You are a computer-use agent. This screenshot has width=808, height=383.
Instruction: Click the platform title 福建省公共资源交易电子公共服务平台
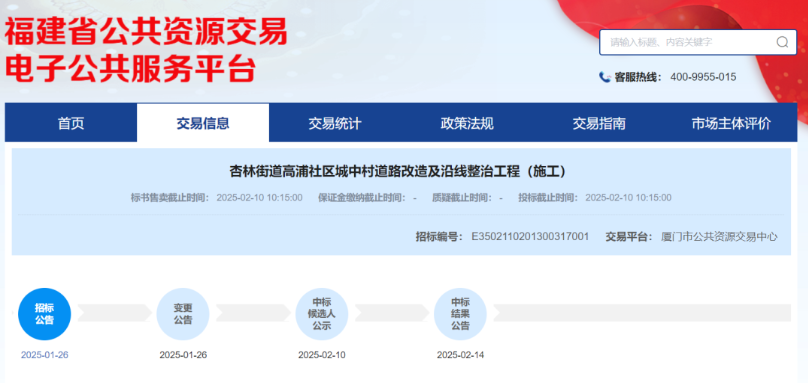coord(146,50)
